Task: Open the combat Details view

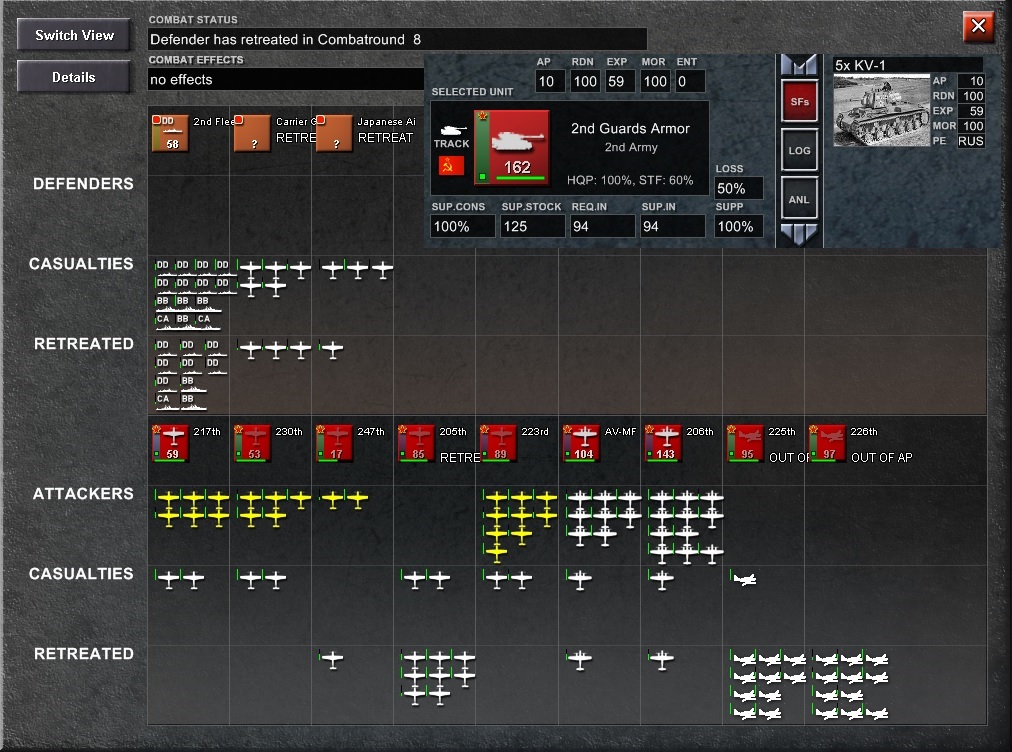Action: (x=74, y=77)
